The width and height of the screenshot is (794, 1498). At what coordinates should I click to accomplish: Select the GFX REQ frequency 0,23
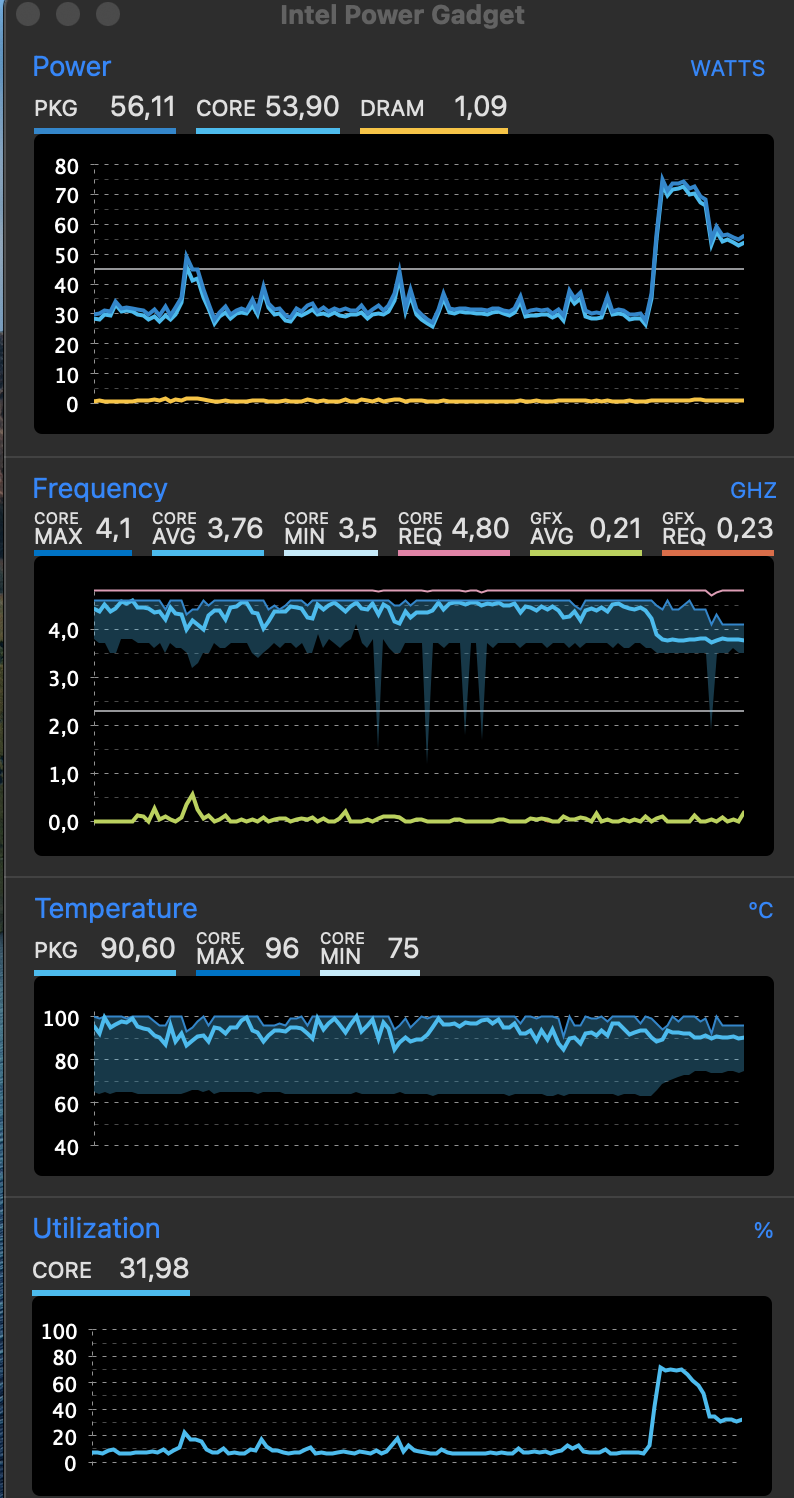click(x=745, y=528)
